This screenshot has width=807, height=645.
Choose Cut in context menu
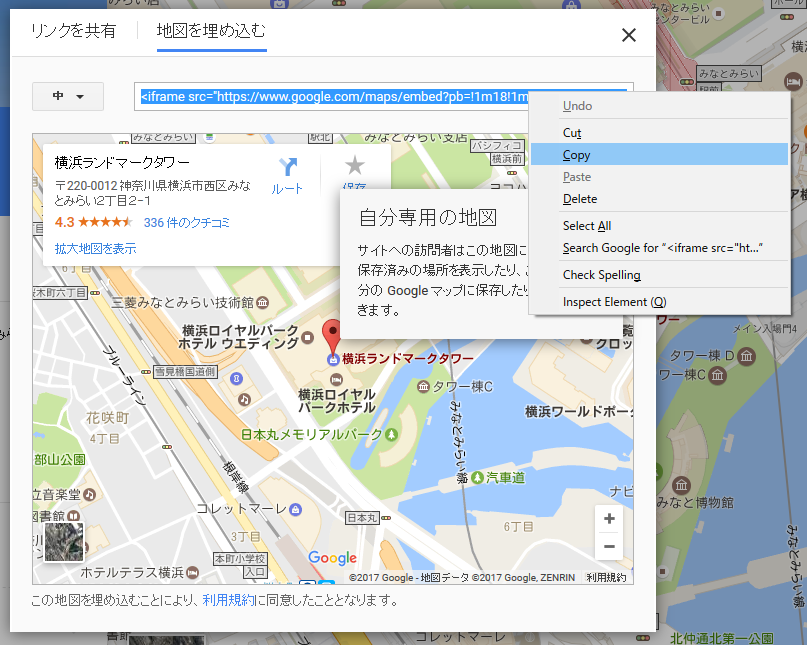coord(659,133)
